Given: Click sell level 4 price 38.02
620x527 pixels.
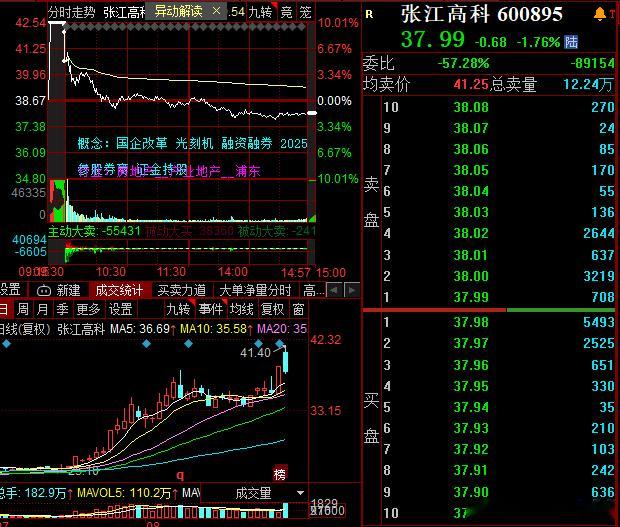Looking at the screenshot, I should pyautogui.click(x=471, y=233).
